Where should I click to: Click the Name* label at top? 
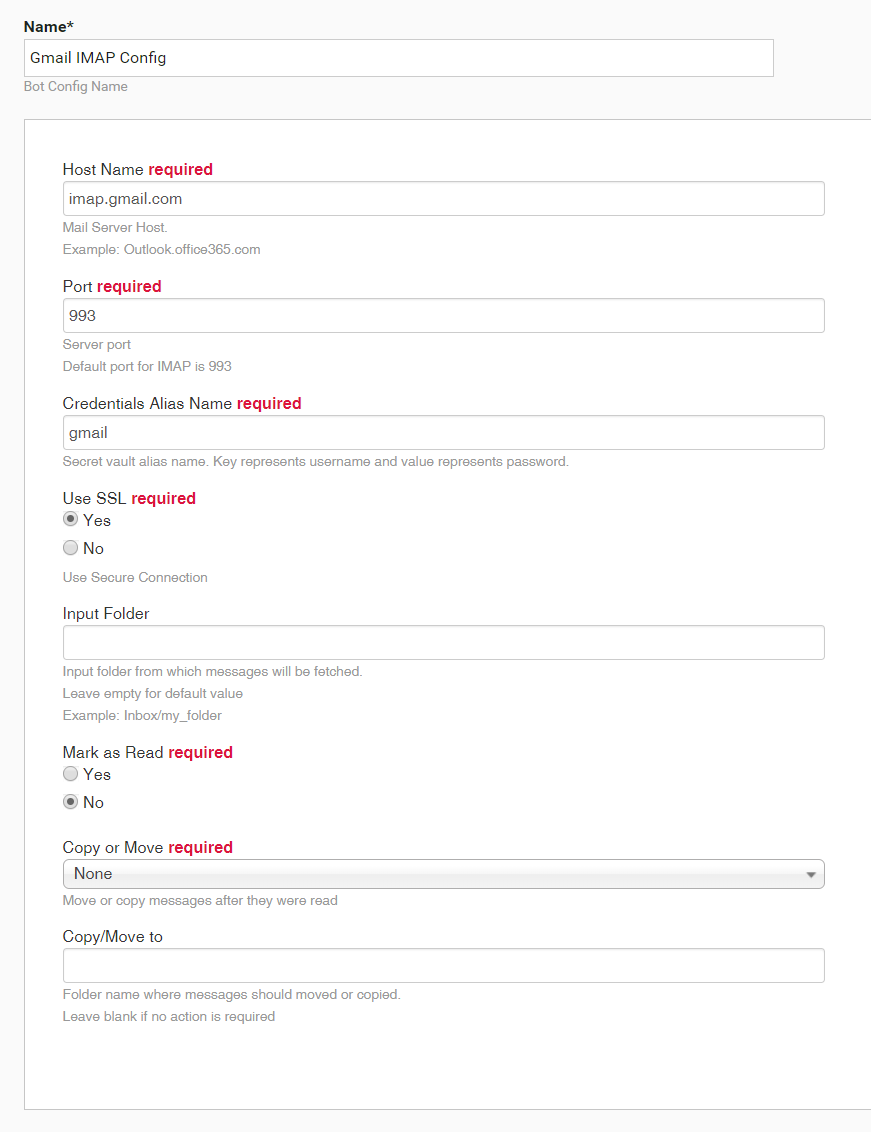48,27
